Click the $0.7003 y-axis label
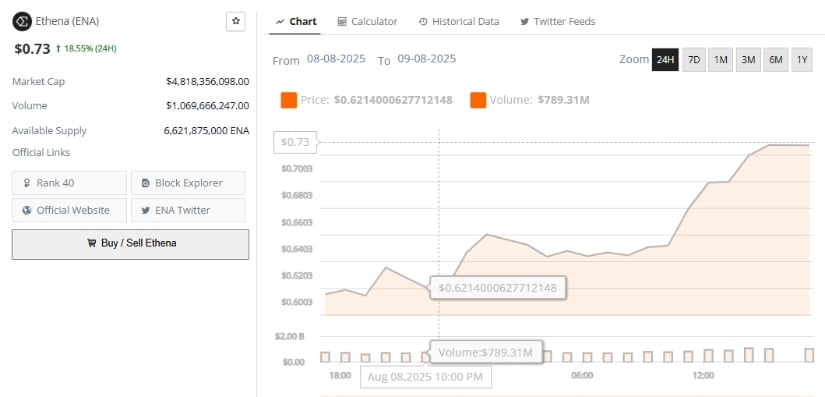 [x=297, y=169]
